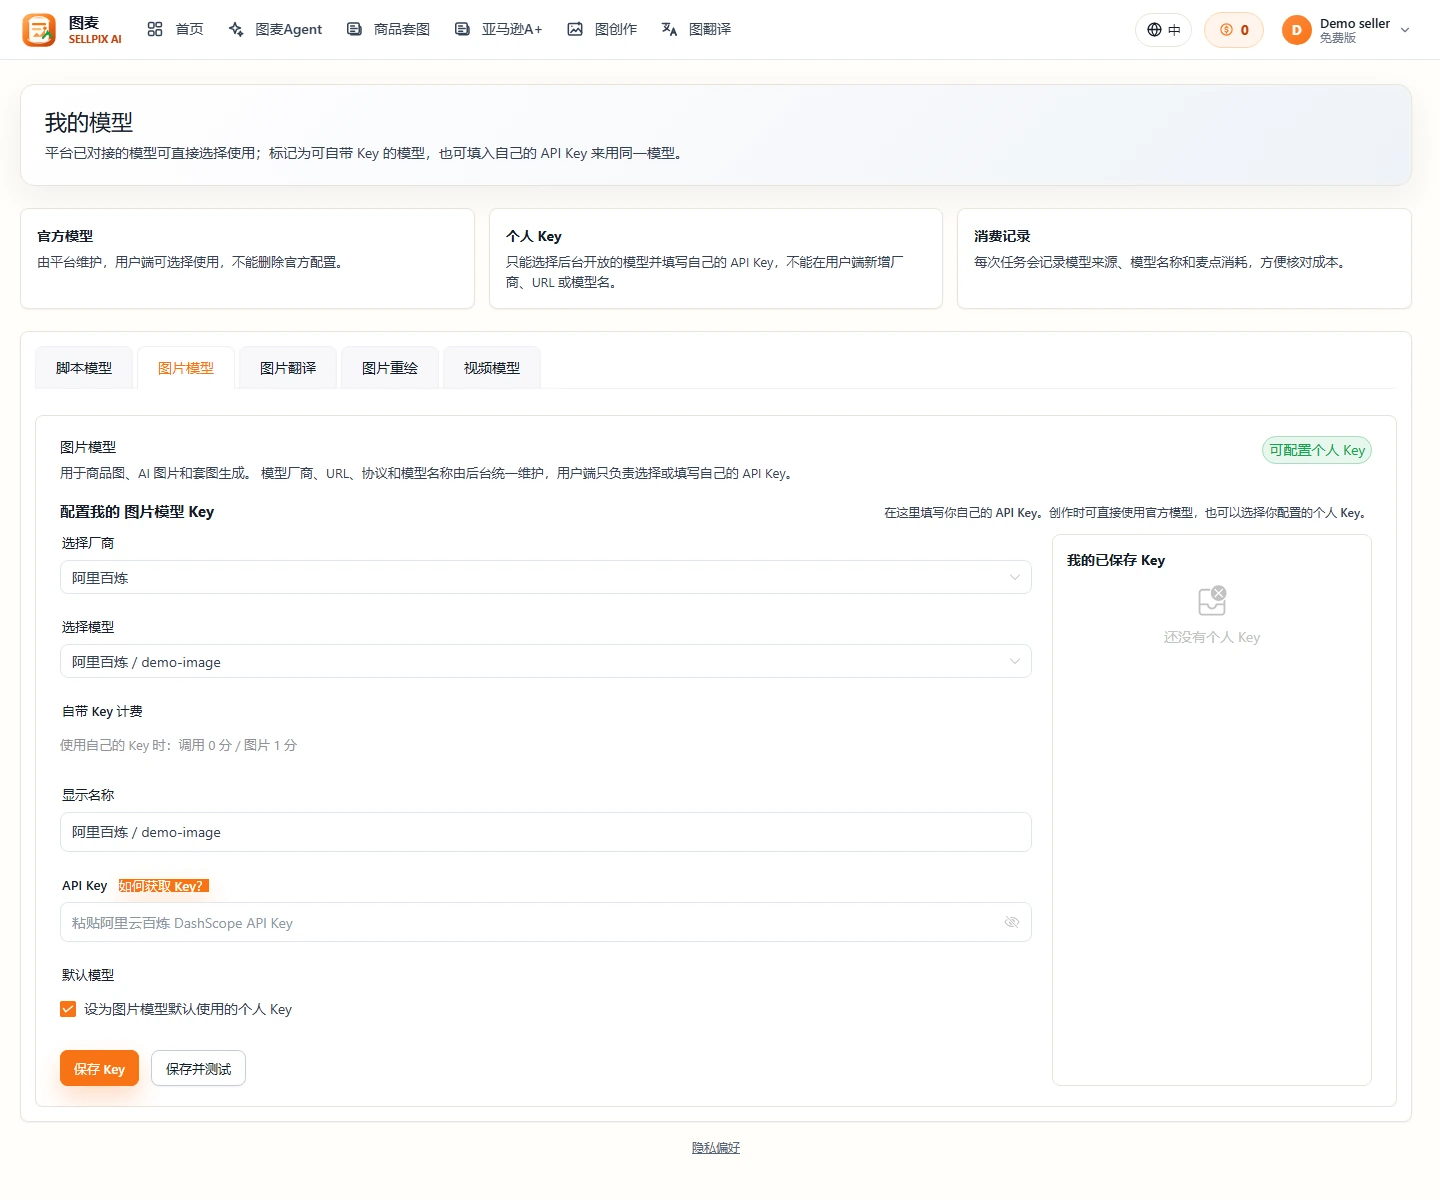Viewport: 1440px width, 1200px height.
Task: Open 商品套图 in the top navigation
Action: pyautogui.click(x=388, y=30)
